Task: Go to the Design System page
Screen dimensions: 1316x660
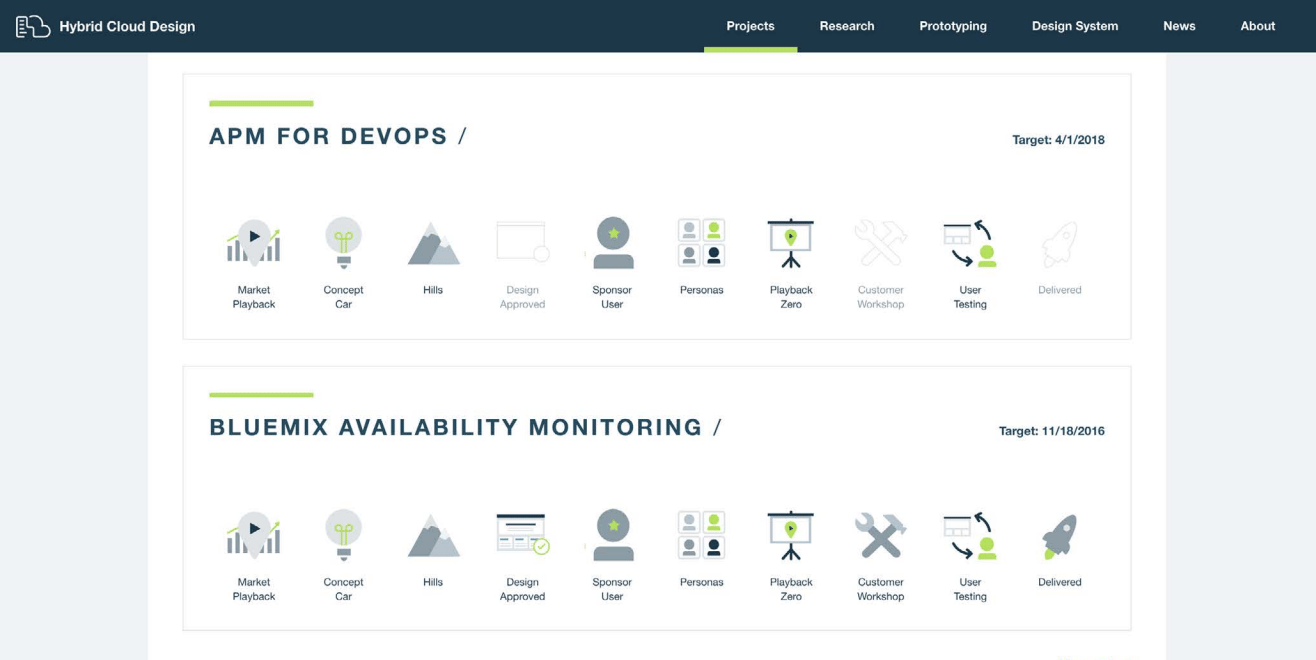Action: (1075, 25)
